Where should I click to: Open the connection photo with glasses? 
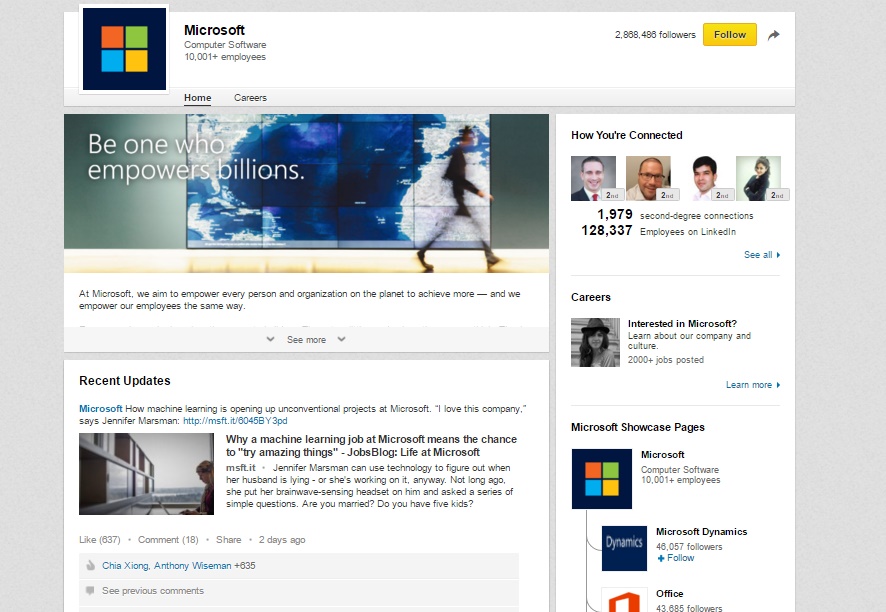(648, 179)
